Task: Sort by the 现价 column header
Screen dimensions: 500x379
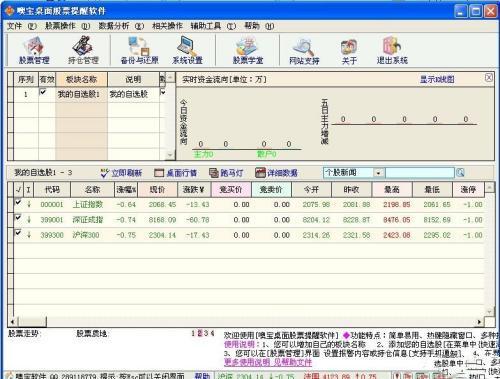Action: pos(157,190)
